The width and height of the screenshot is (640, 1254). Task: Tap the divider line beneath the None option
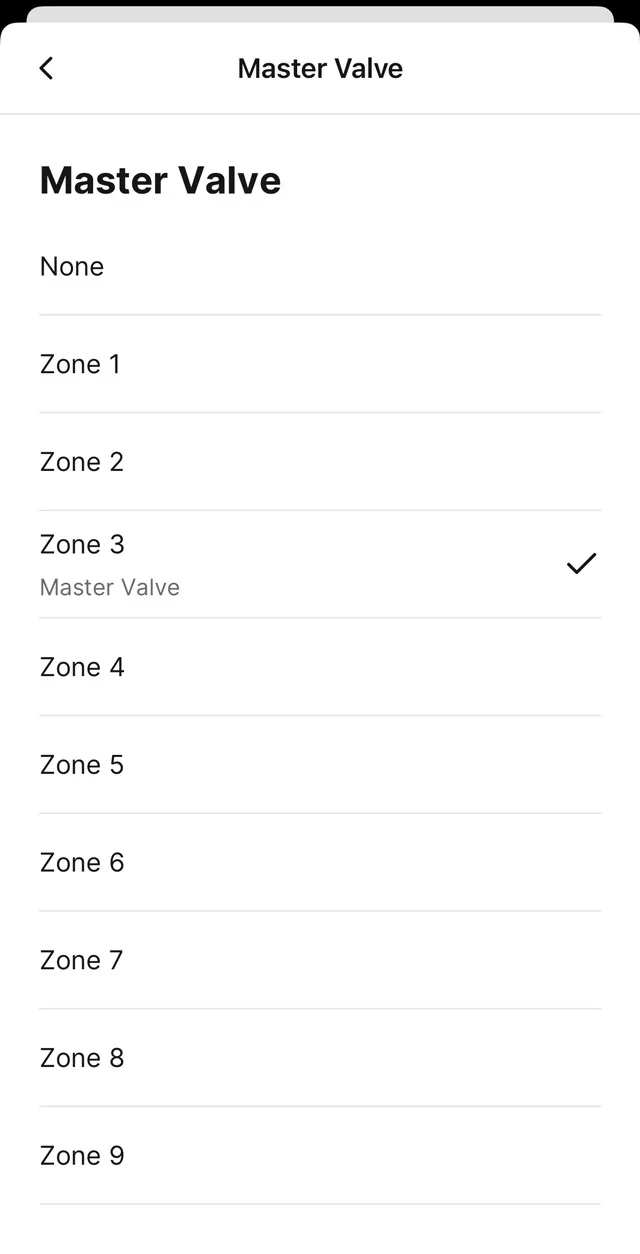(x=320, y=315)
